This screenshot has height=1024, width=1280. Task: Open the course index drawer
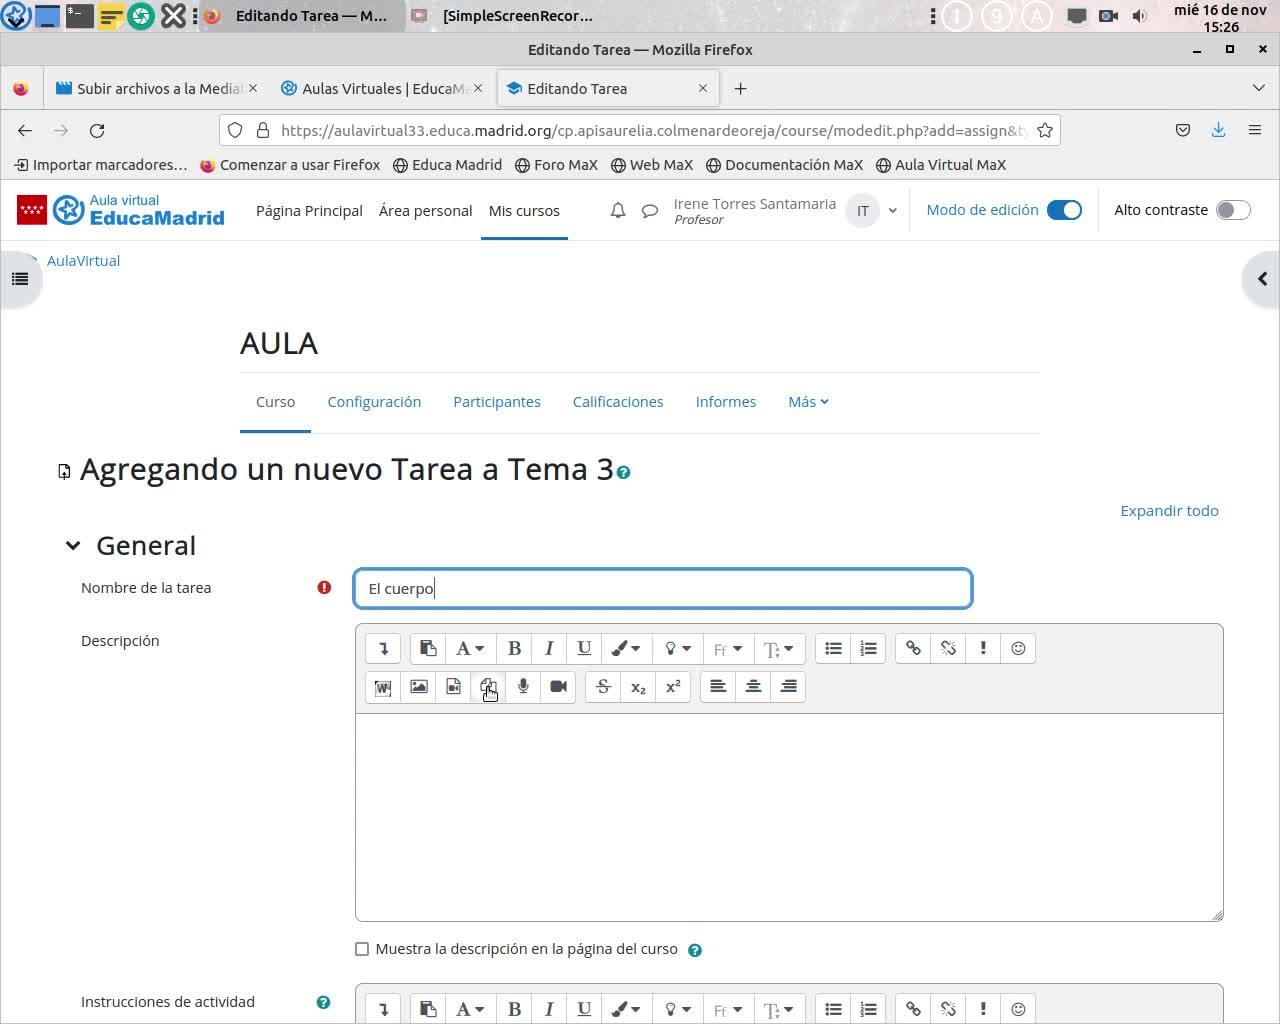click(x=20, y=279)
